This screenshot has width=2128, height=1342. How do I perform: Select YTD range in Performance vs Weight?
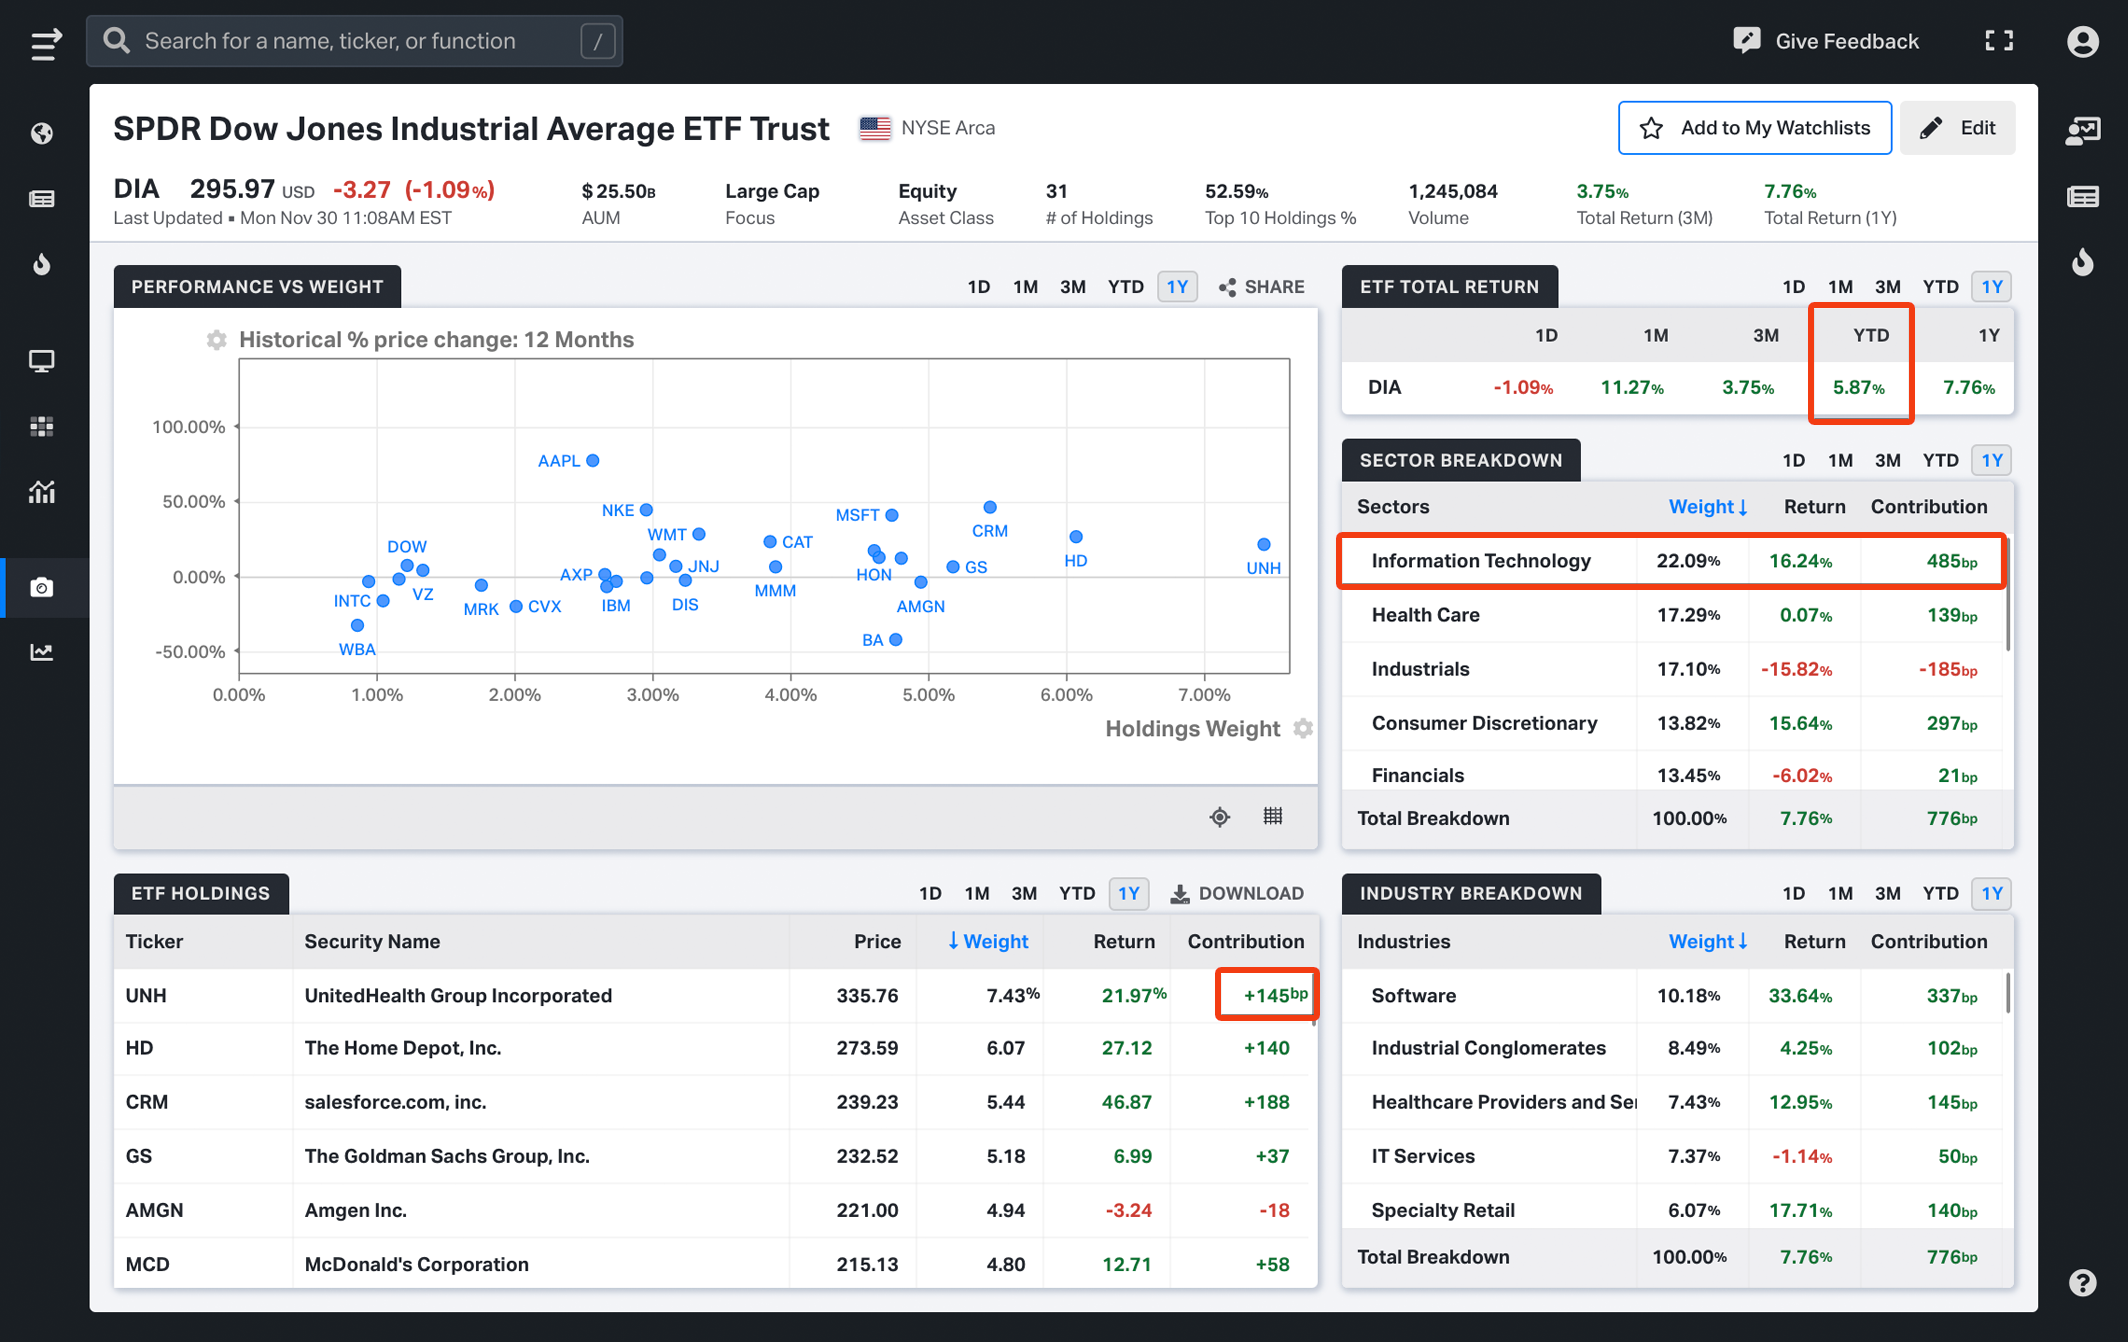click(1125, 287)
